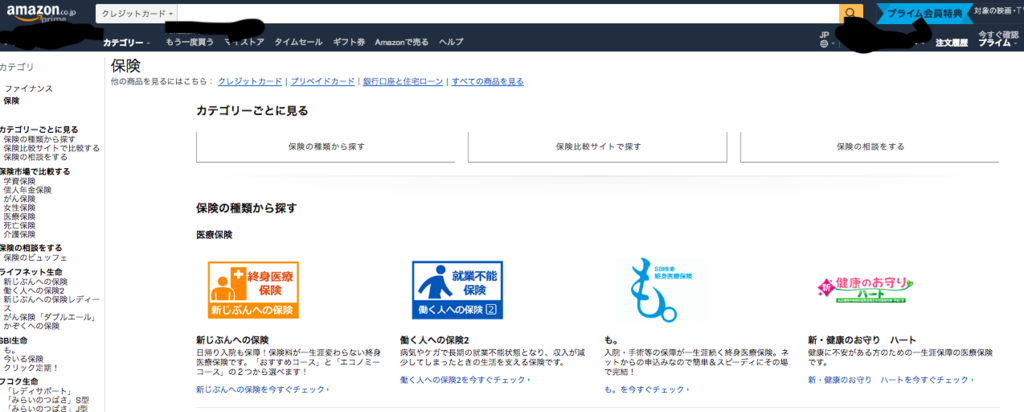Click the SBI生命 も。 logo image
Image resolution: width=1024 pixels, height=412 pixels.
click(x=661, y=290)
